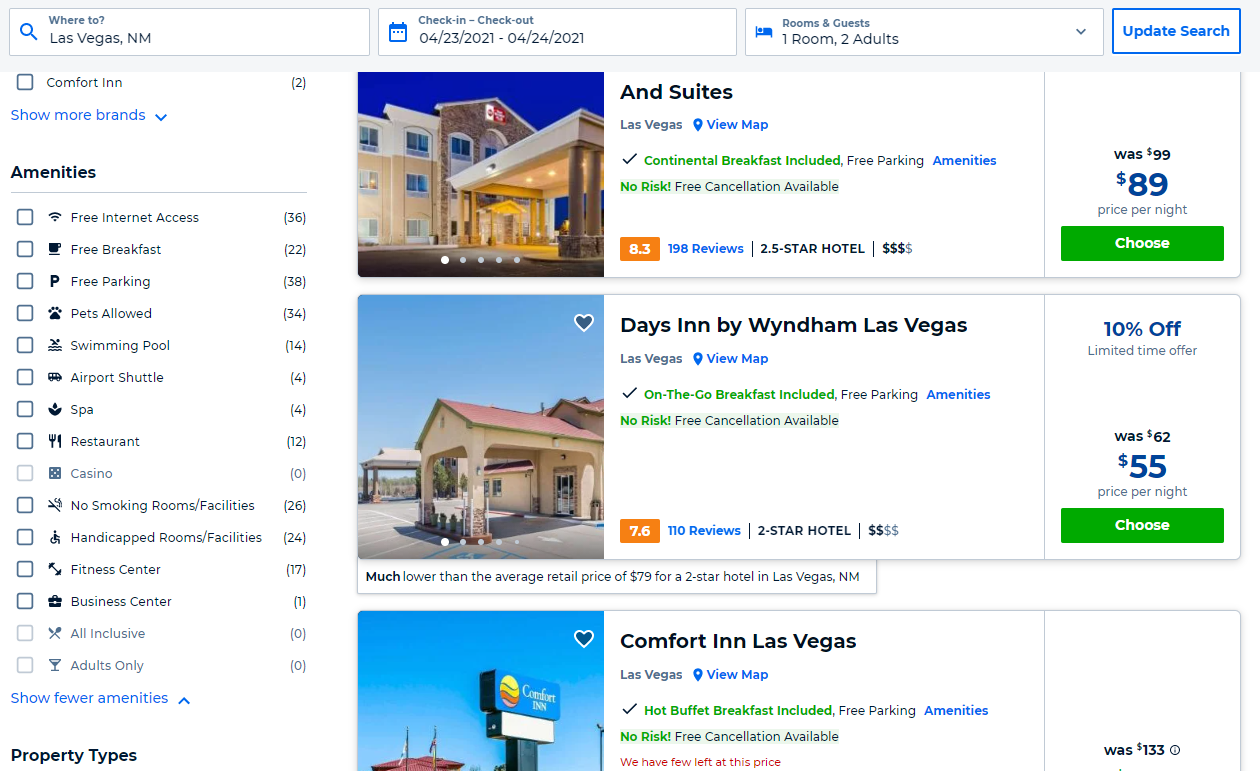1260x771 pixels.
Task: Favorite Comfort Inn Las Vegas with the heart icon
Action: [584, 638]
